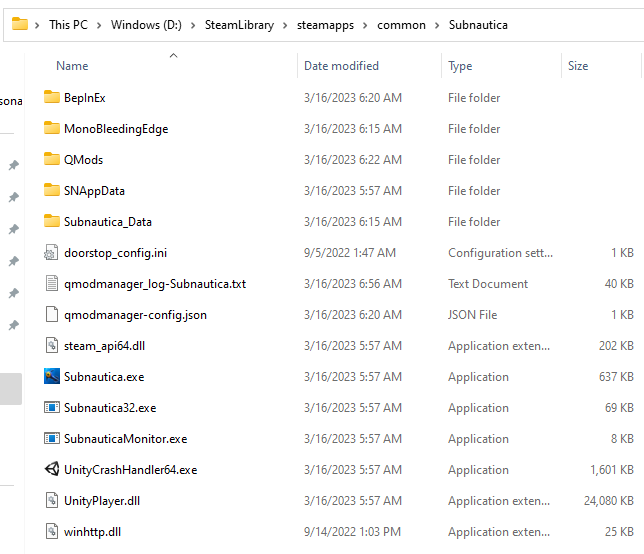The image size is (644, 554).
Task: Click the Subnautica32.exe application icon
Action: 52,407
